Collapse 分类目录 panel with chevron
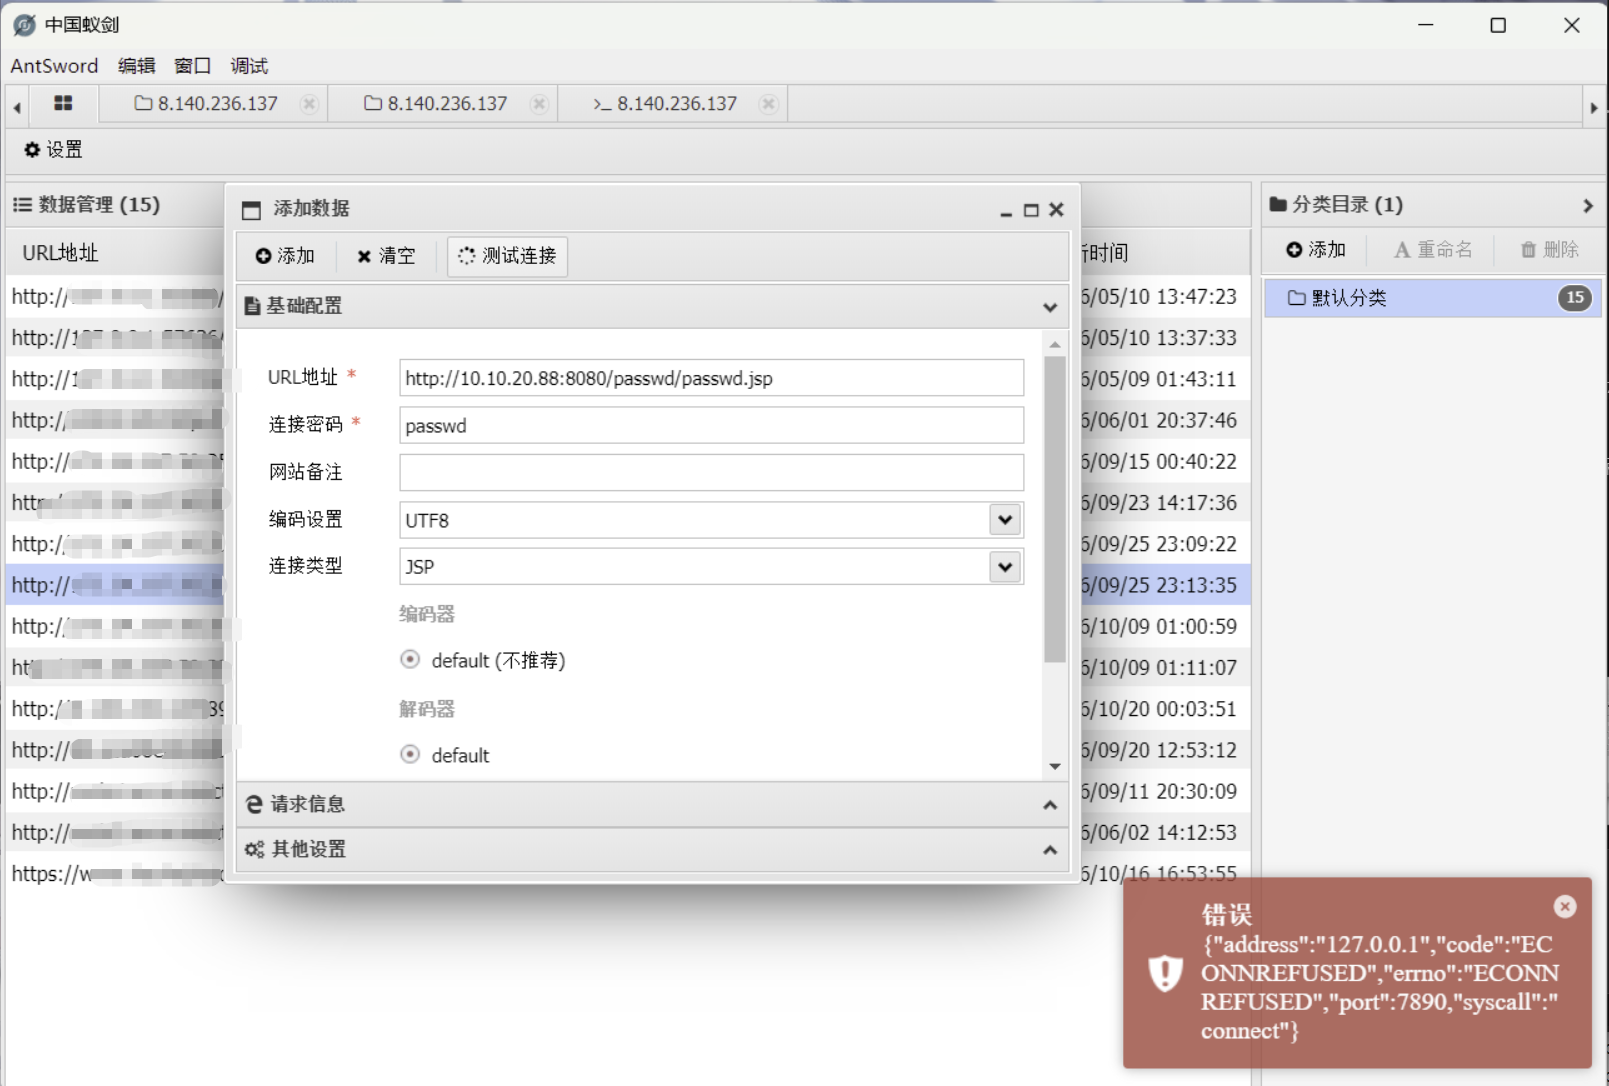This screenshot has width=1609, height=1086. click(1588, 205)
